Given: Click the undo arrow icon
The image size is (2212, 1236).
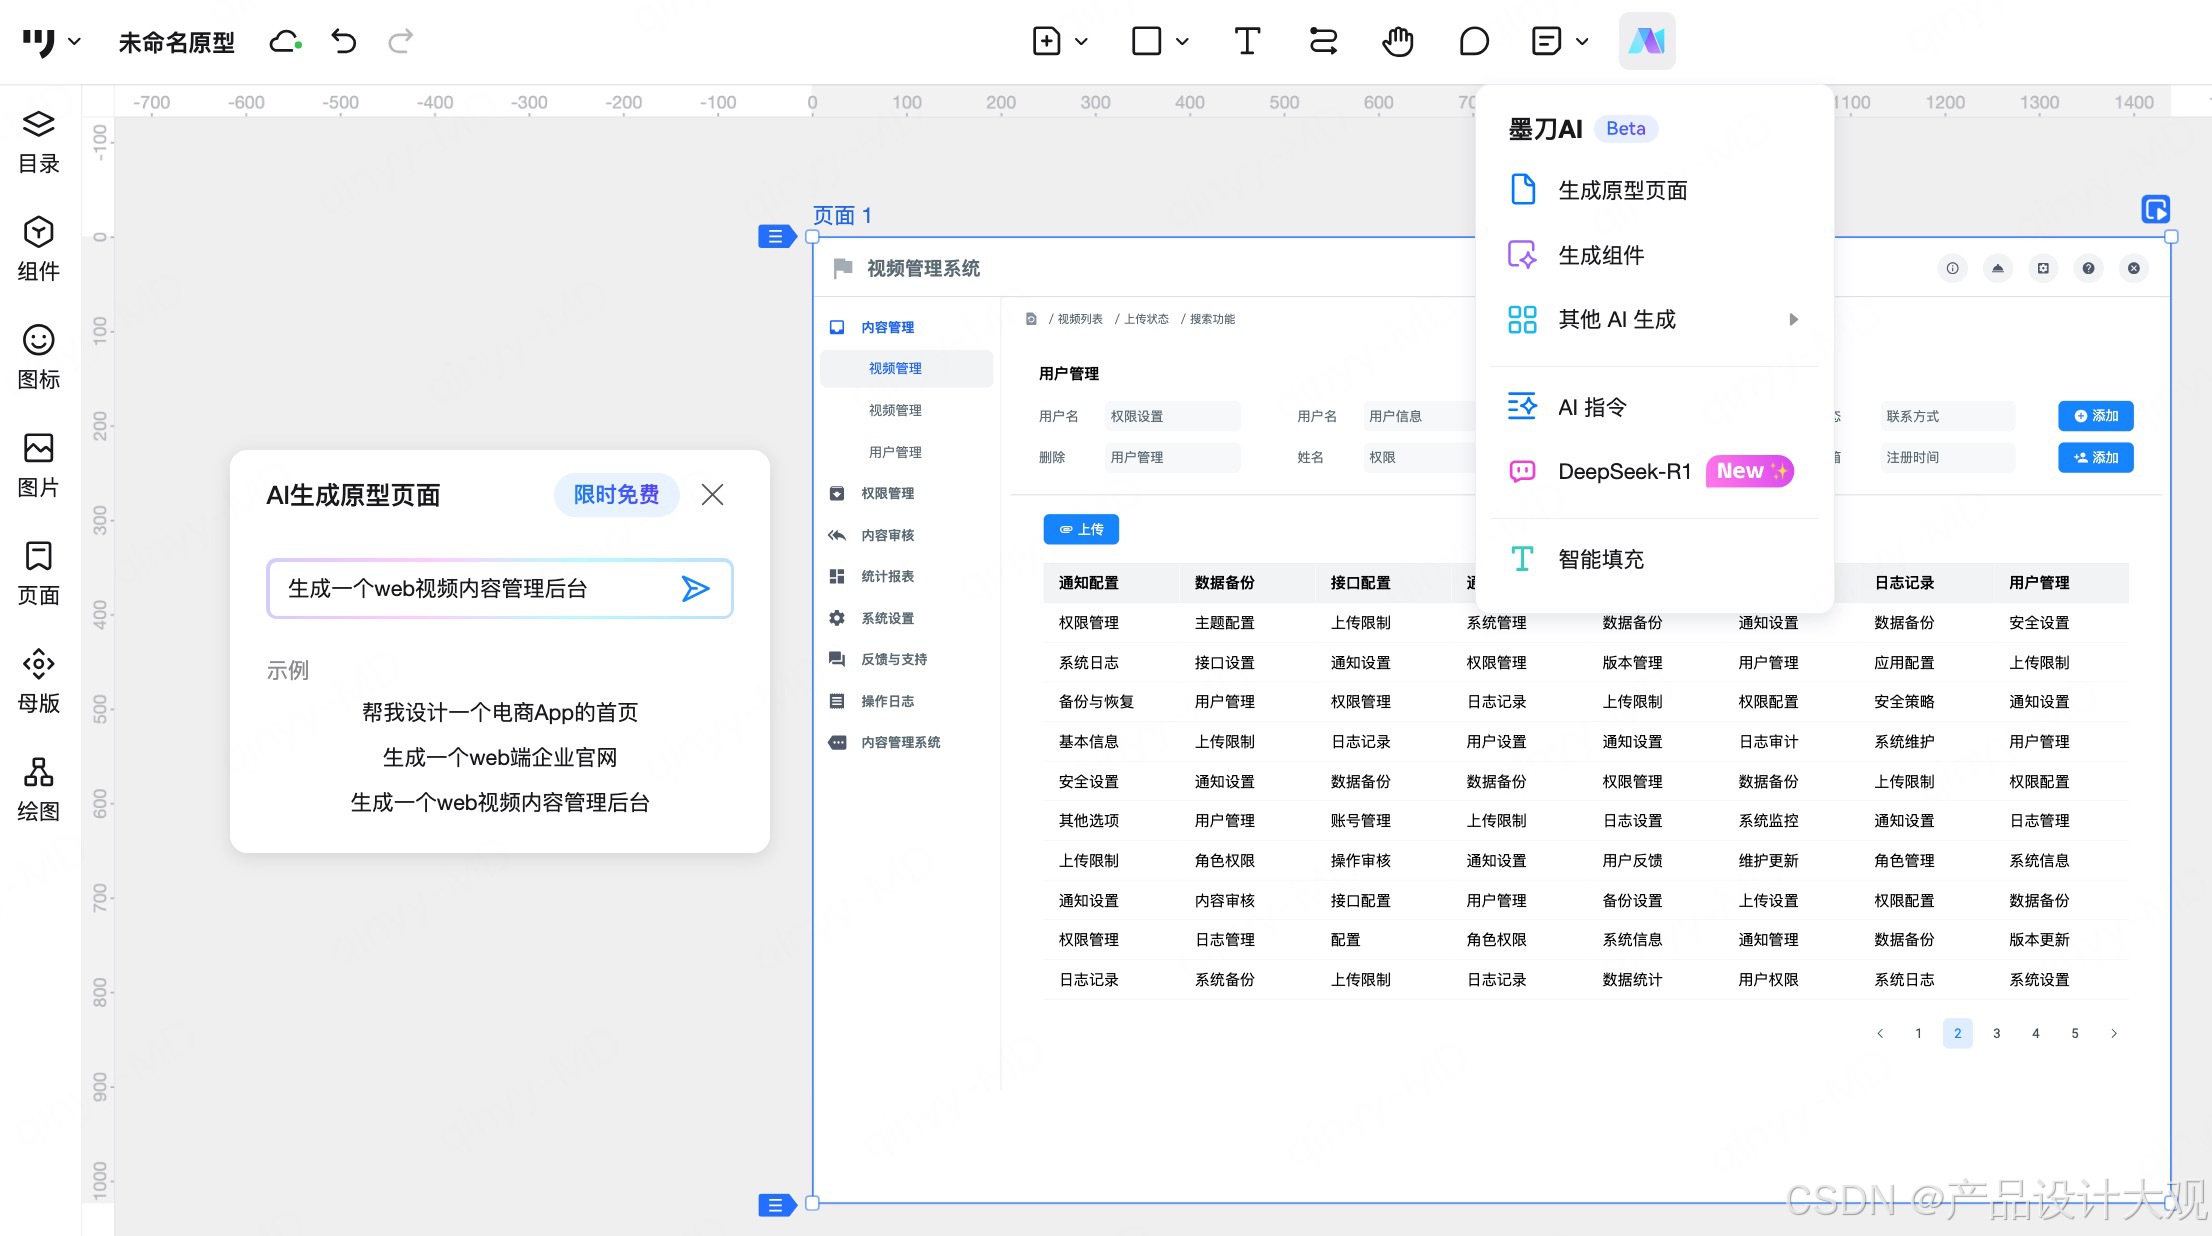Looking at the screenshot, I should (x=344, y=41).
